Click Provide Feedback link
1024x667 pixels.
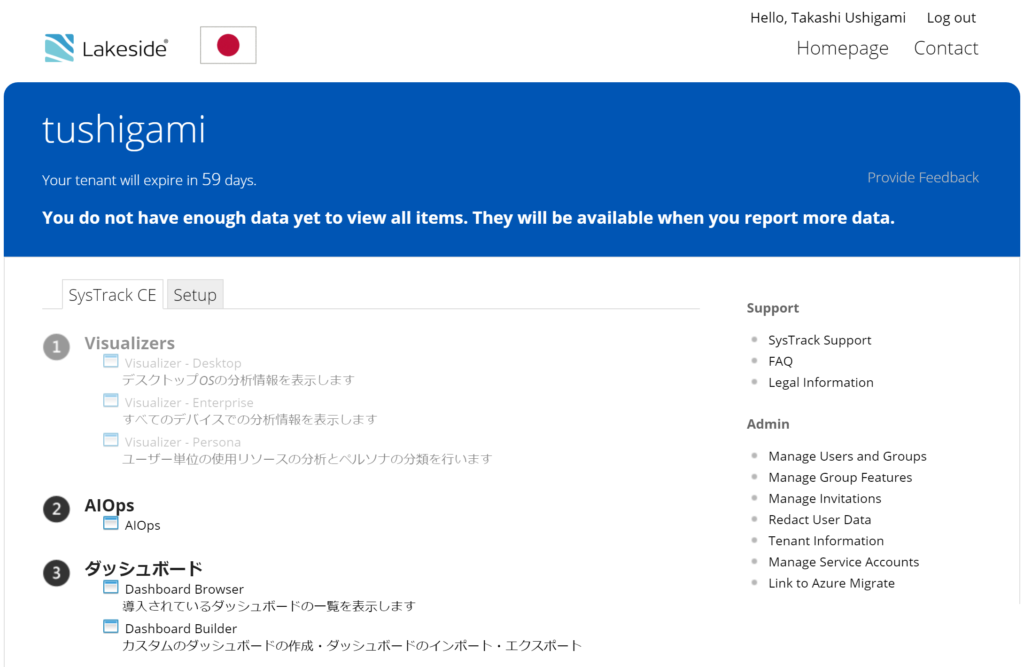coord(923,178)
